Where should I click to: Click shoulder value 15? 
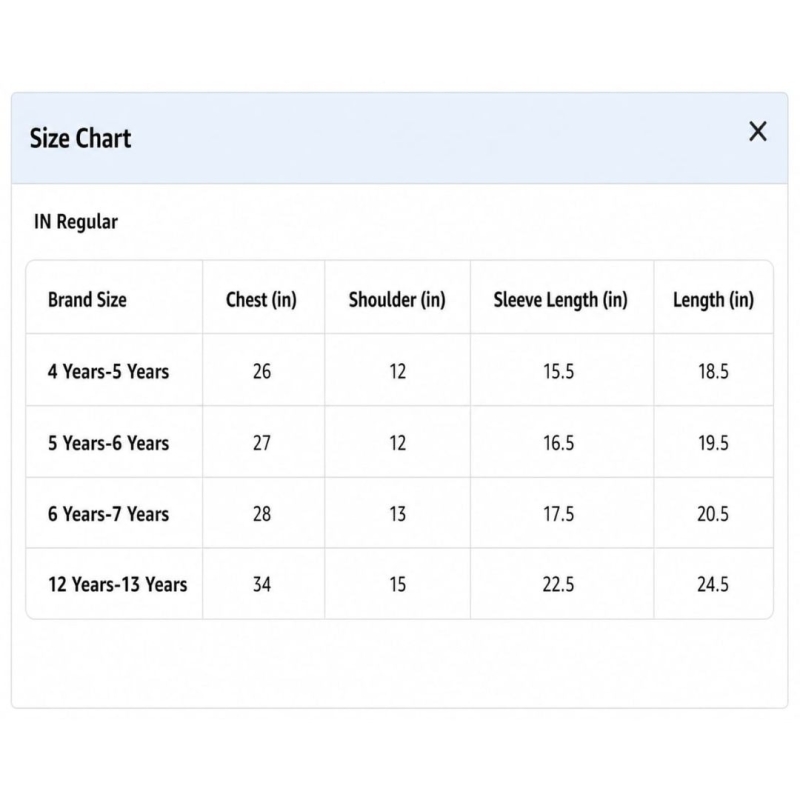(x=397, y=584)
